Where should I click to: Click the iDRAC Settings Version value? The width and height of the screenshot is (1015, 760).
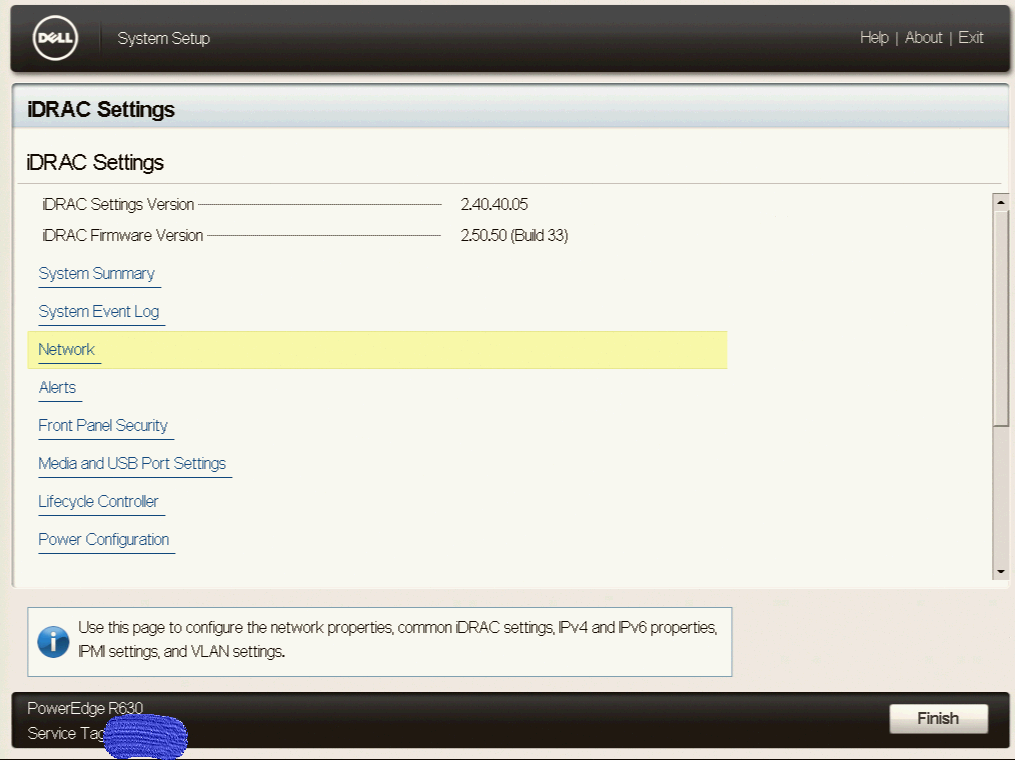494,205
